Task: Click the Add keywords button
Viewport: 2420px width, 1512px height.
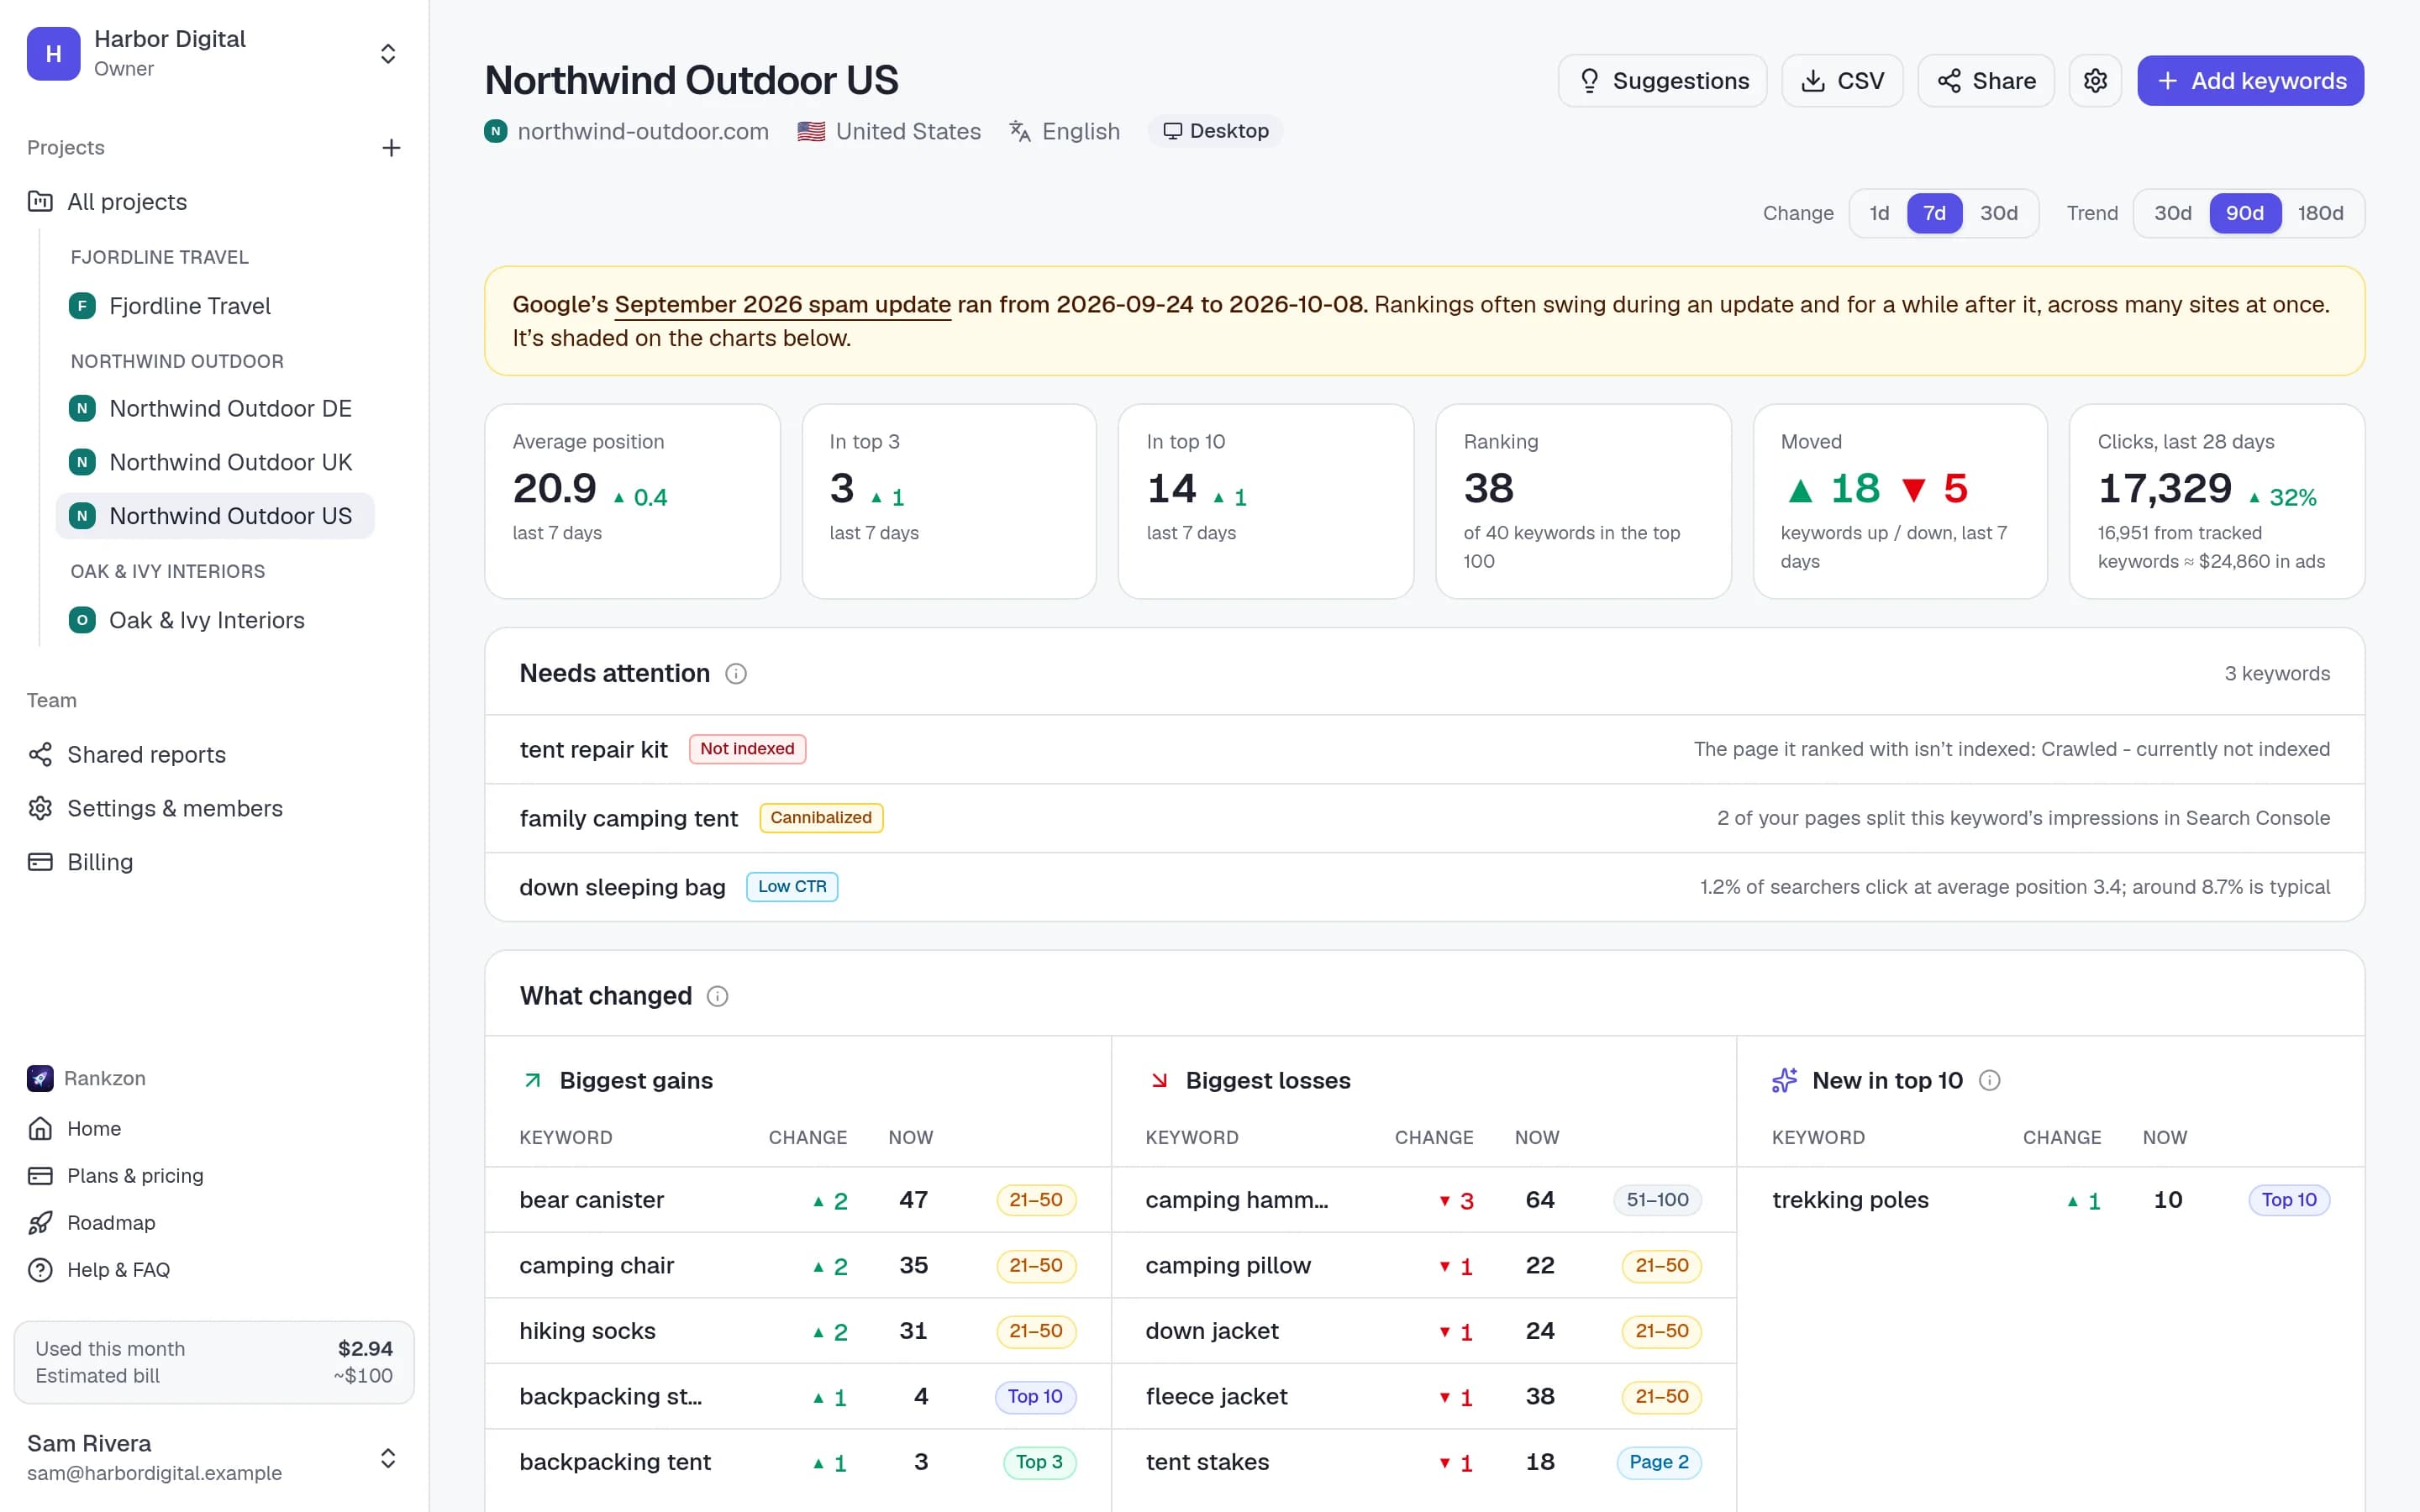Action: (x=2250, y=81)
